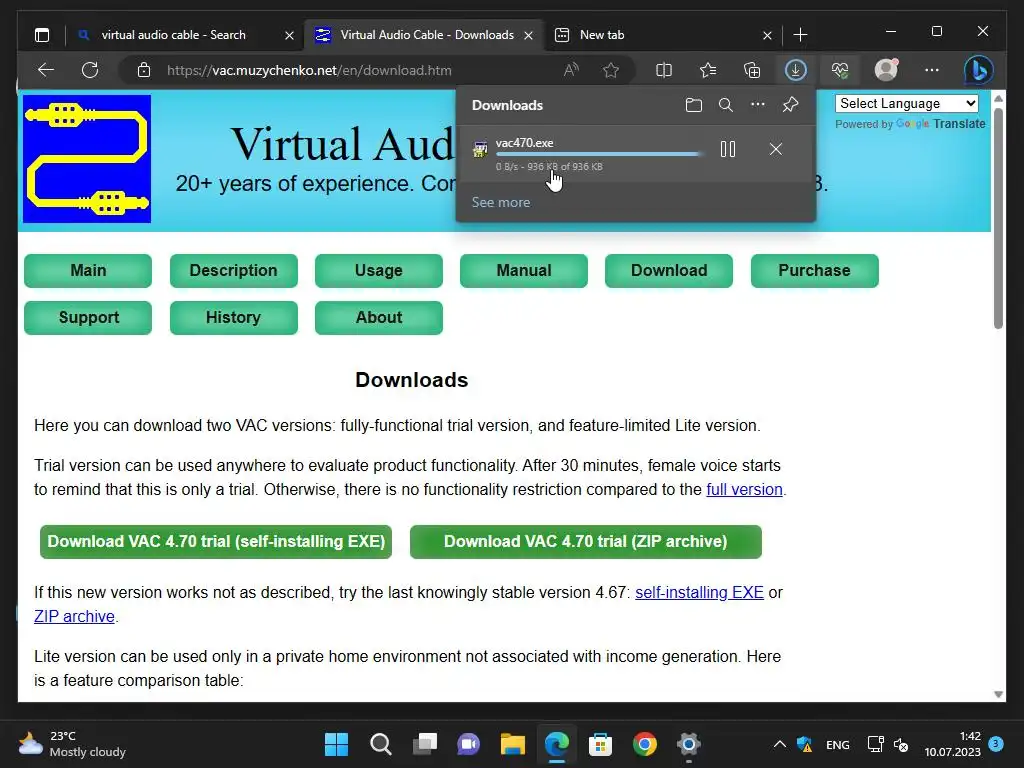Click the Virtual Audio Cable logo image
The height and width of the screenshot is (768, 1024).
point(87,159)
